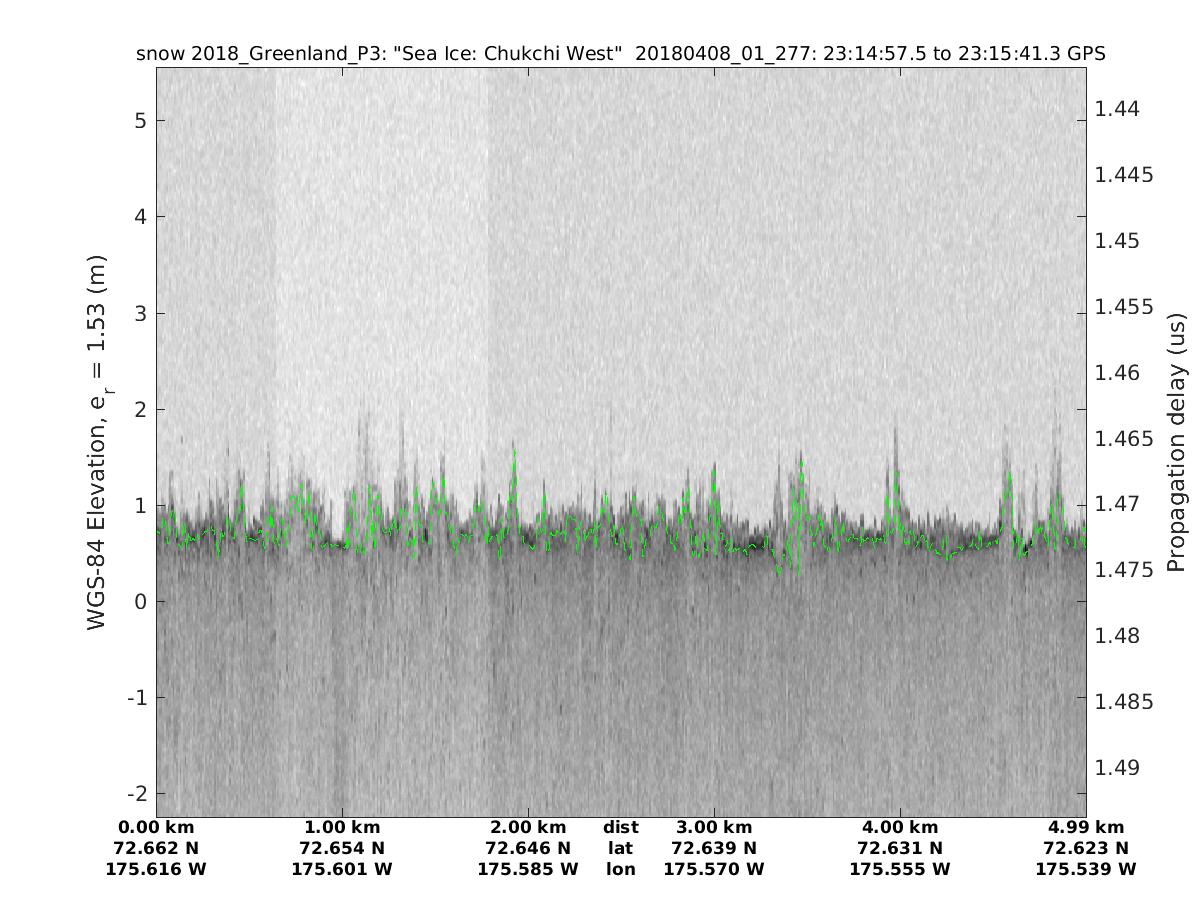Click the elevation tick label 5
This screenshot has width=1200, height=900.
point(141,121)
